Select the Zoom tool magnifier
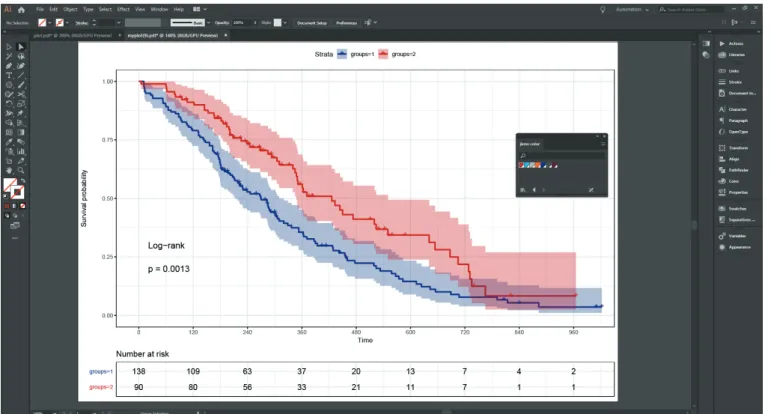 point(21,170)
